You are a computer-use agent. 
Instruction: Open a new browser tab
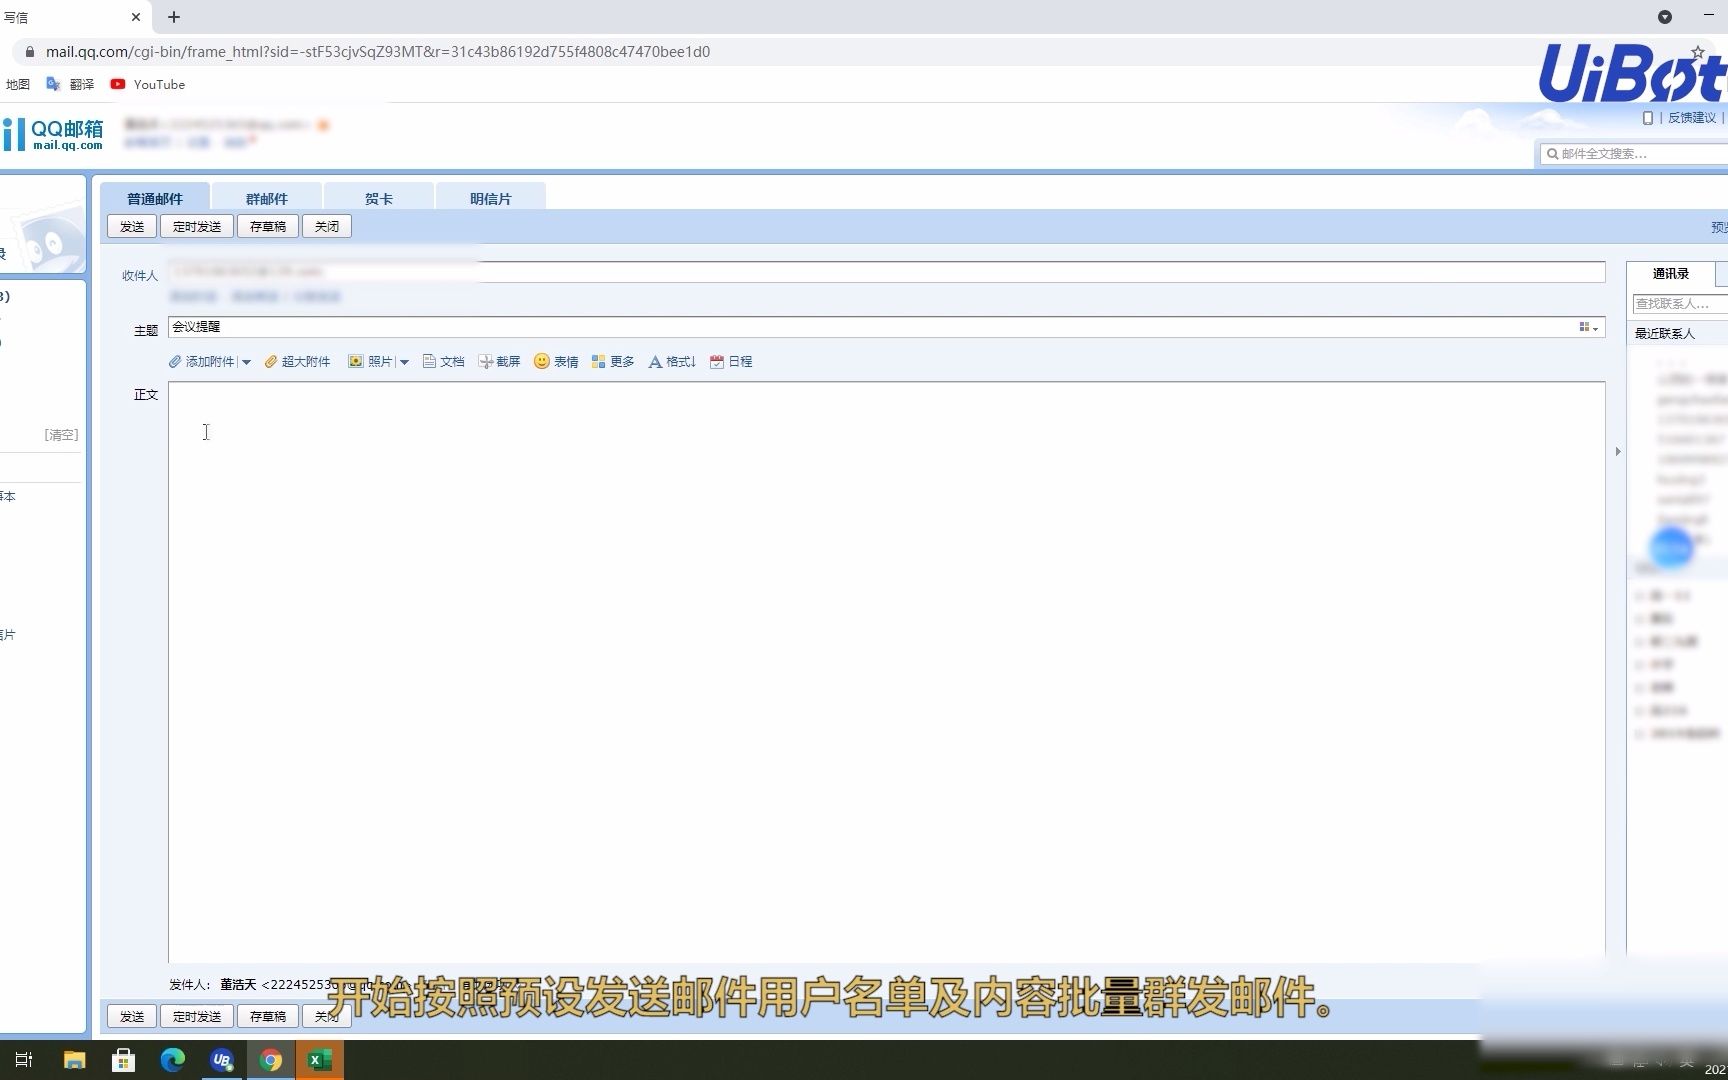174,17
